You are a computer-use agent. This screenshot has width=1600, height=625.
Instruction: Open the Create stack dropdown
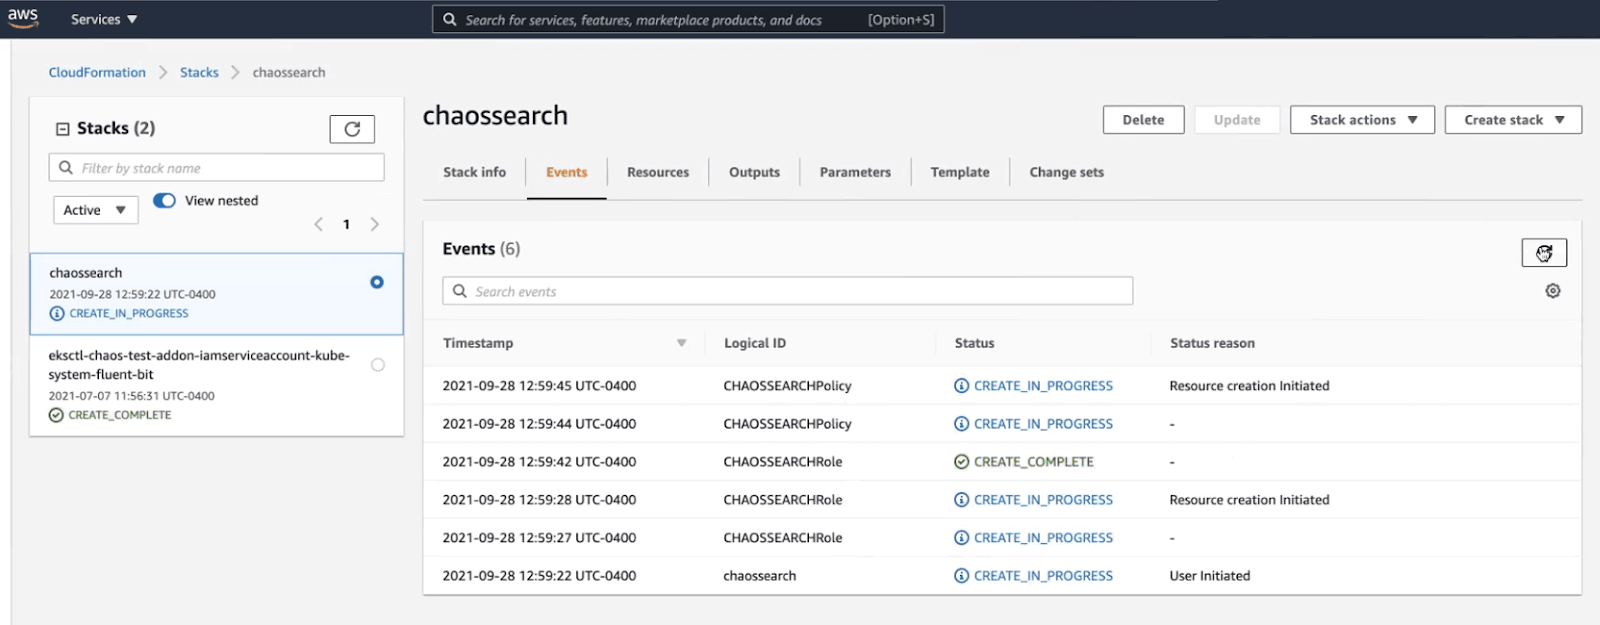1513,120
